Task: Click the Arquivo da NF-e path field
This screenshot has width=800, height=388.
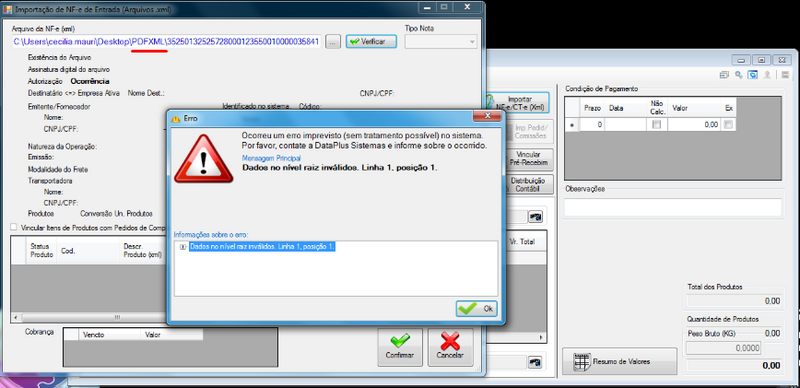Action: click(x=166, y=42)
